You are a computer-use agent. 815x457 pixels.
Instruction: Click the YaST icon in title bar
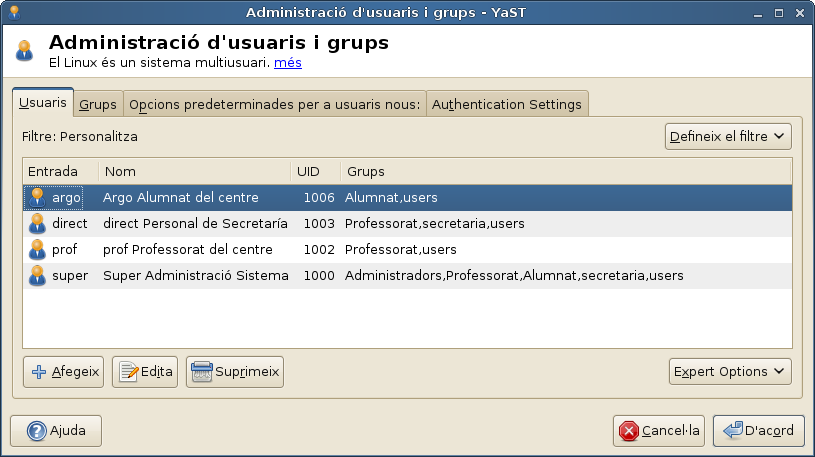13,11
